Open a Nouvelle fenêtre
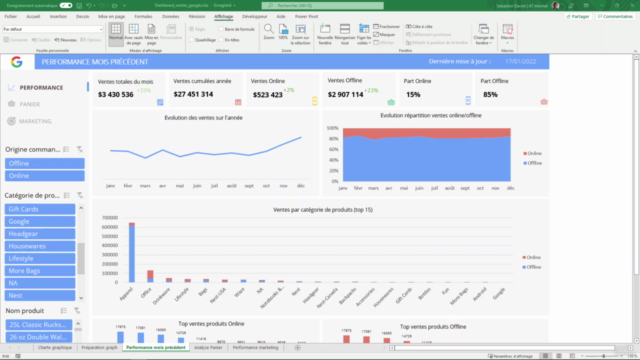640x360 pixels. (x=325, y=34)
